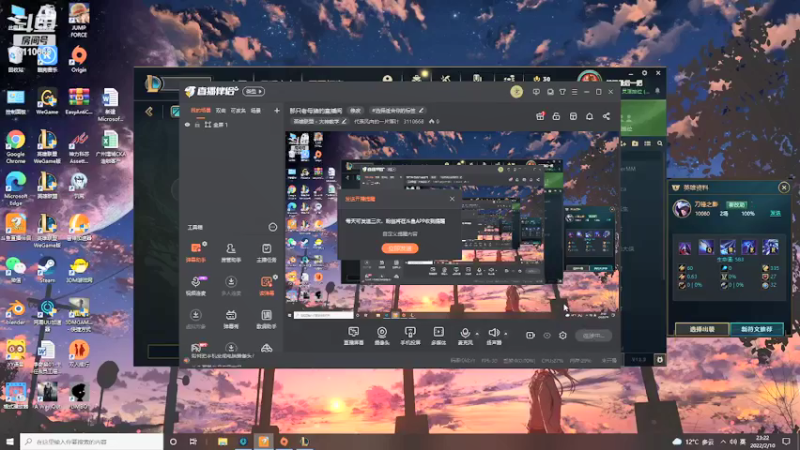Click the orange send button in reminder popup
The height and width of the screenshot is (450, 800).
tap(400, 248)
